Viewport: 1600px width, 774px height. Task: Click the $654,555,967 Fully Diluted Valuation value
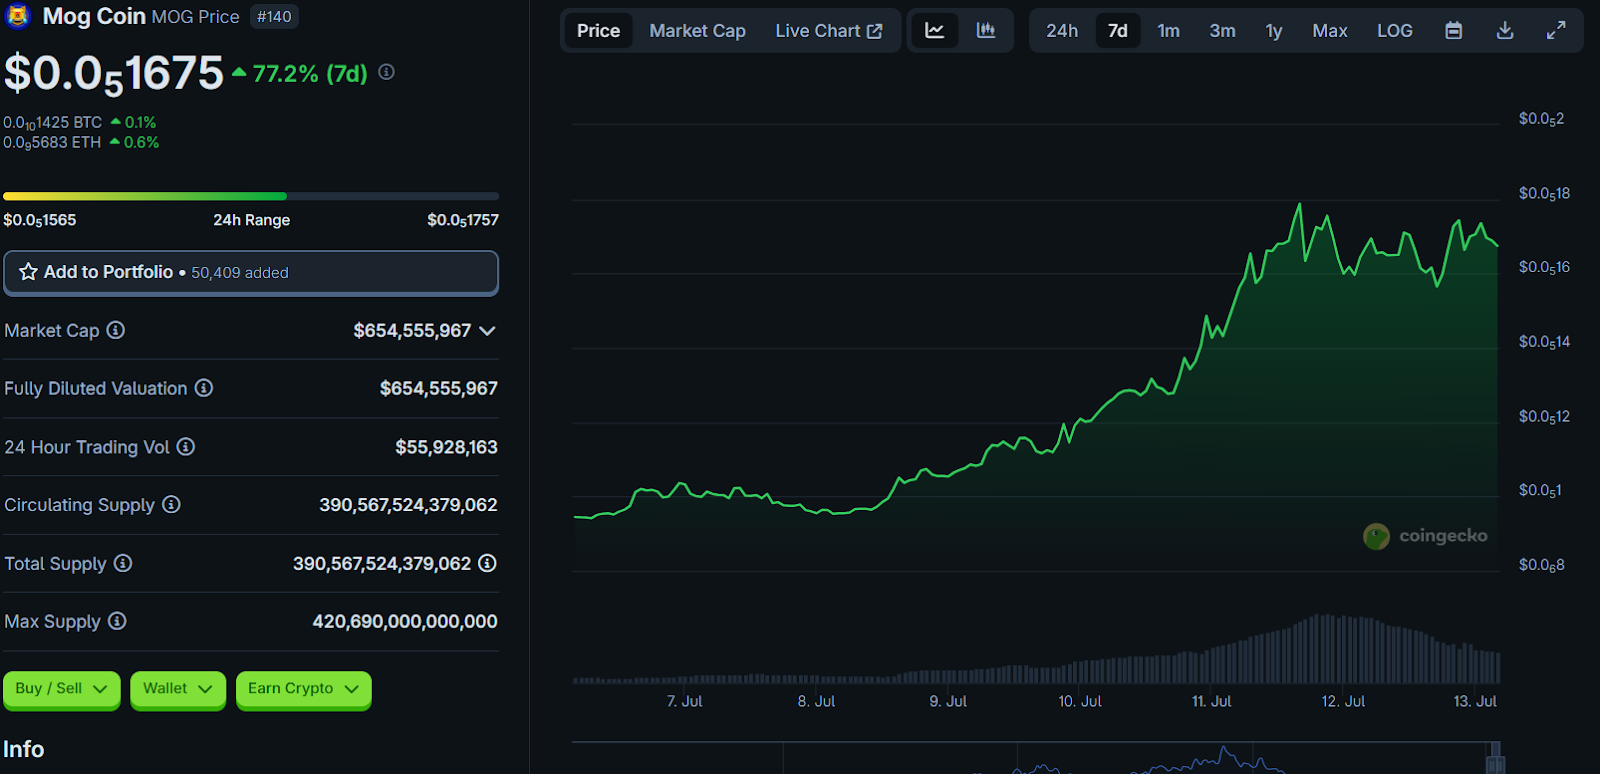click(438, 388)
